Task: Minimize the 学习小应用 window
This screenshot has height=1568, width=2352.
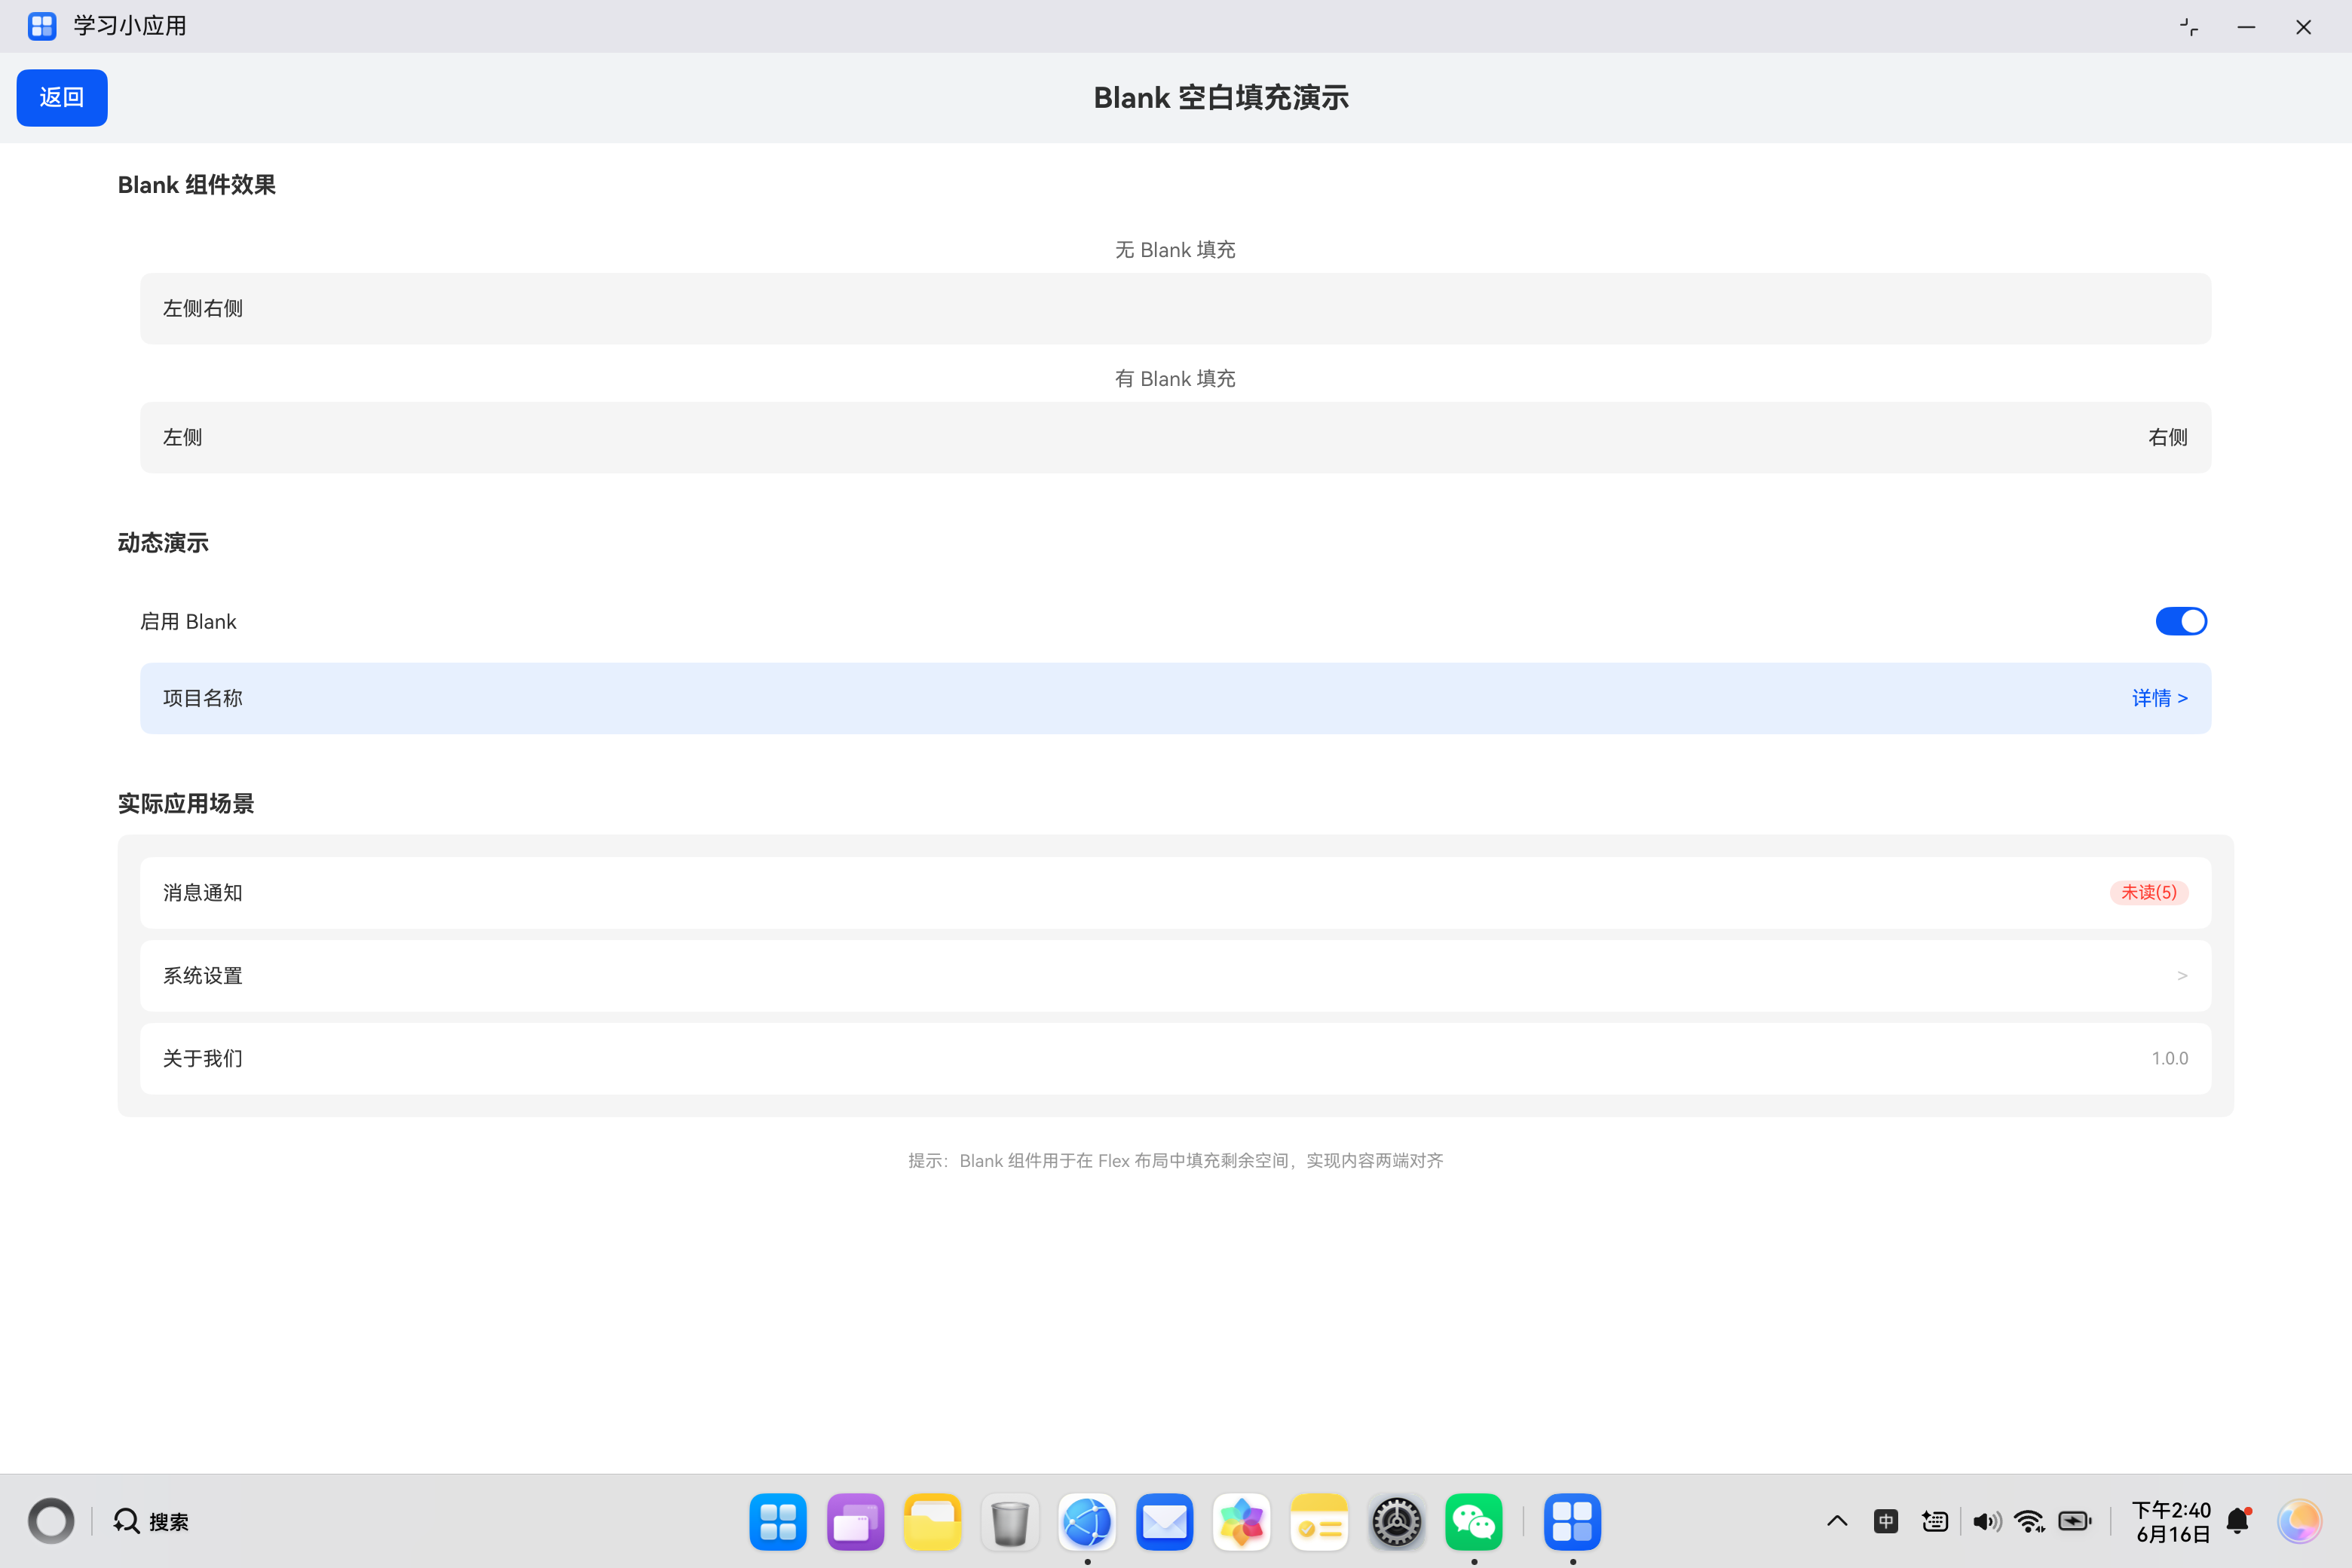Action: tap(2246, 27)
